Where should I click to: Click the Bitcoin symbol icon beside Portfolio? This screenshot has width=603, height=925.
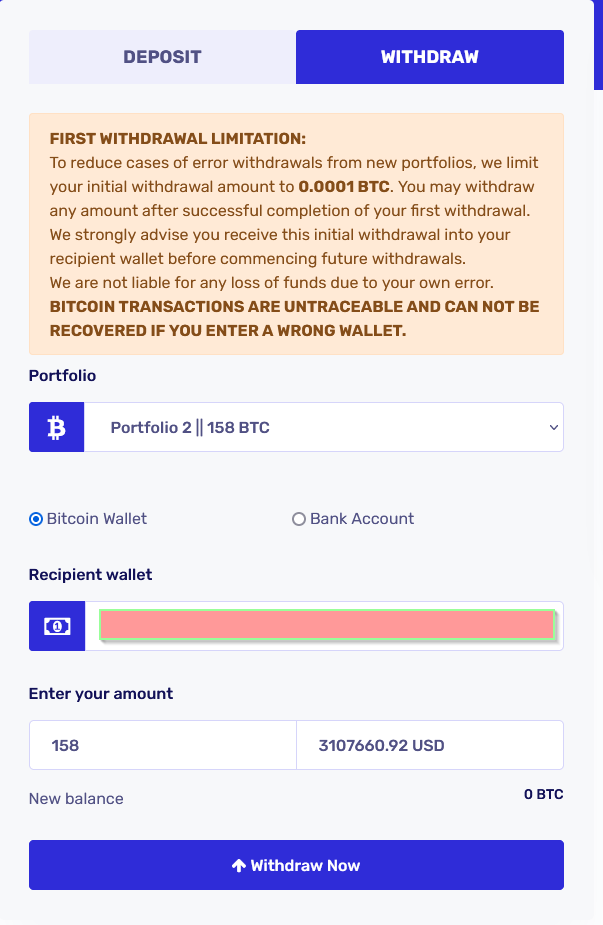tap(57, 427)
